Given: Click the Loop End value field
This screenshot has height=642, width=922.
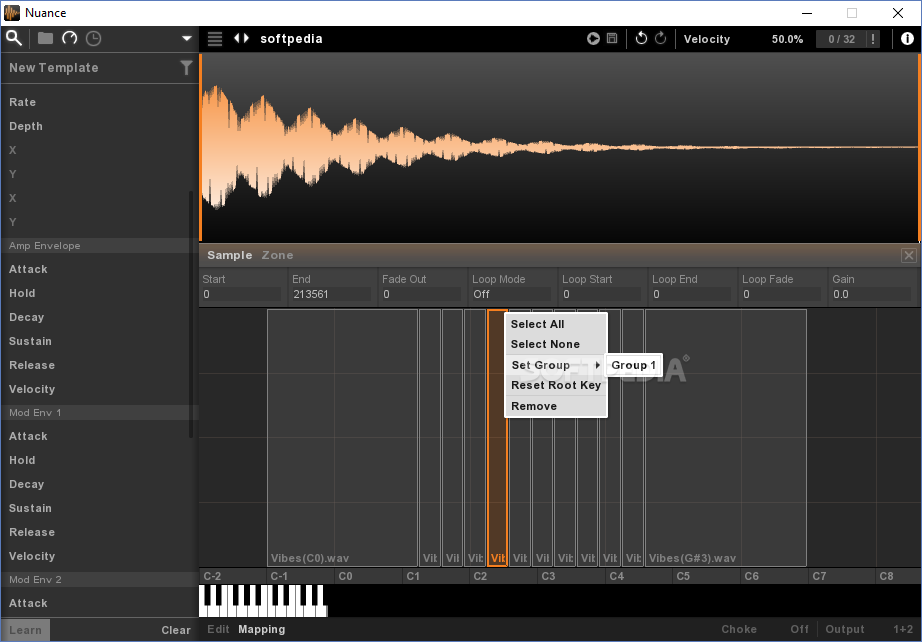Looking at the screenshot, I should pos(692,295).
